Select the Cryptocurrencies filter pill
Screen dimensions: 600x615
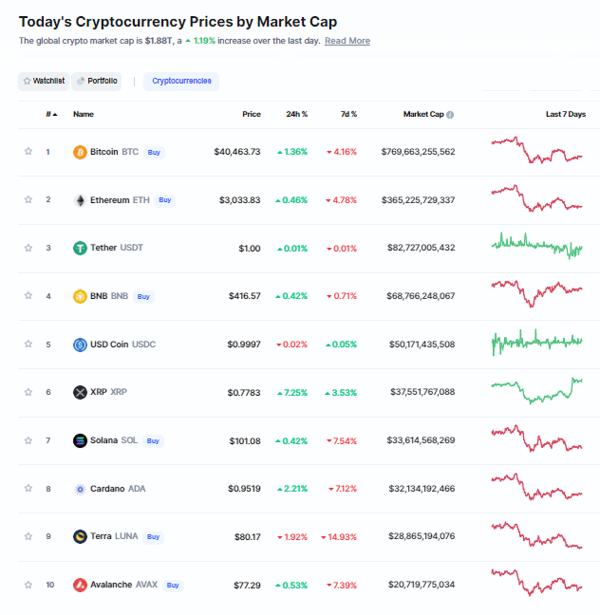point(181,81)
